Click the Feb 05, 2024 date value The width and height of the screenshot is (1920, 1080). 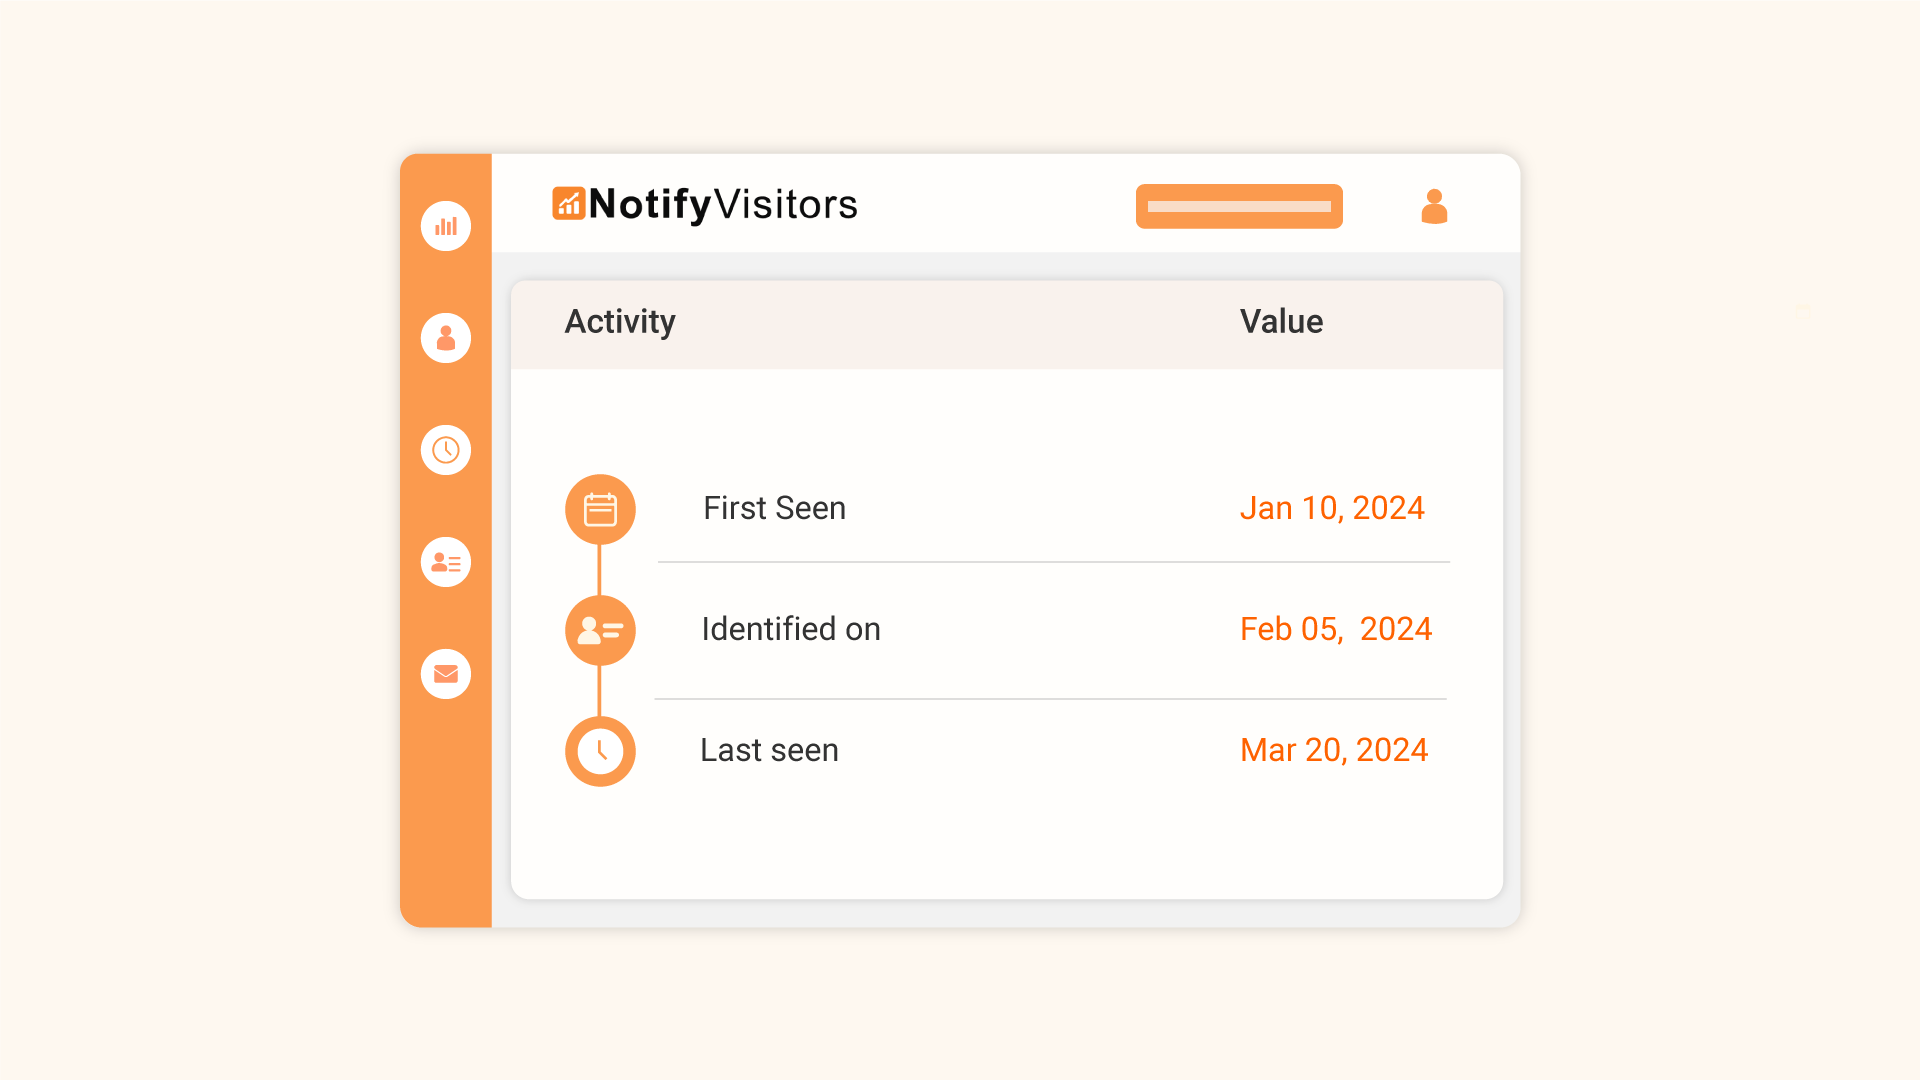pyautogui.click(x=1336, y=629)
